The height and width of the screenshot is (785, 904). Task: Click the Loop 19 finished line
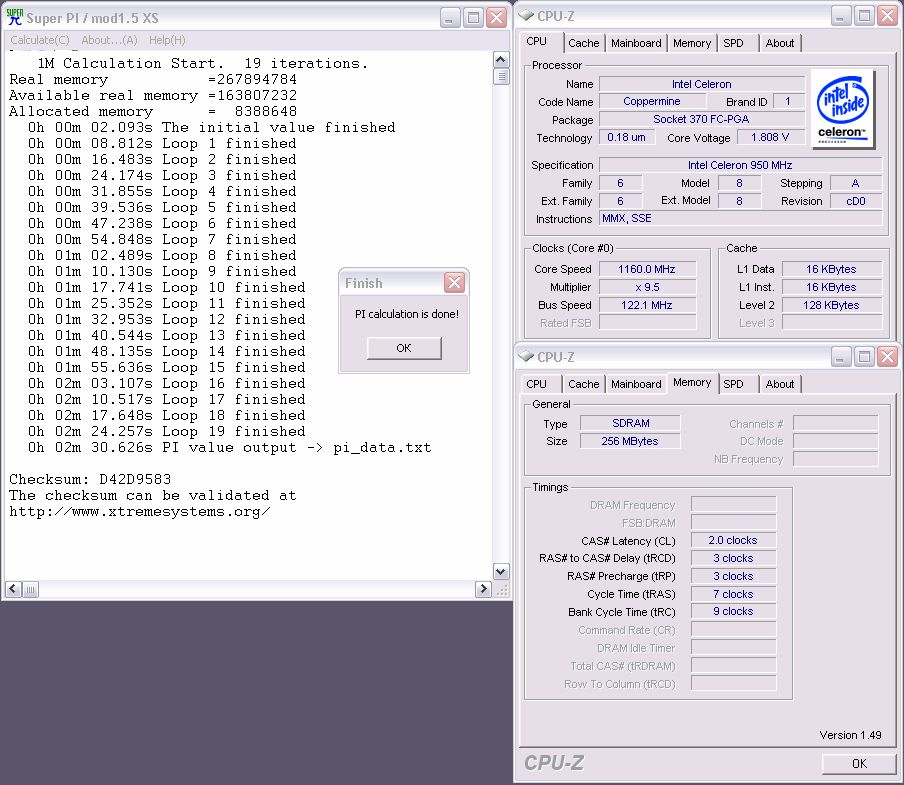coord(167,432)
